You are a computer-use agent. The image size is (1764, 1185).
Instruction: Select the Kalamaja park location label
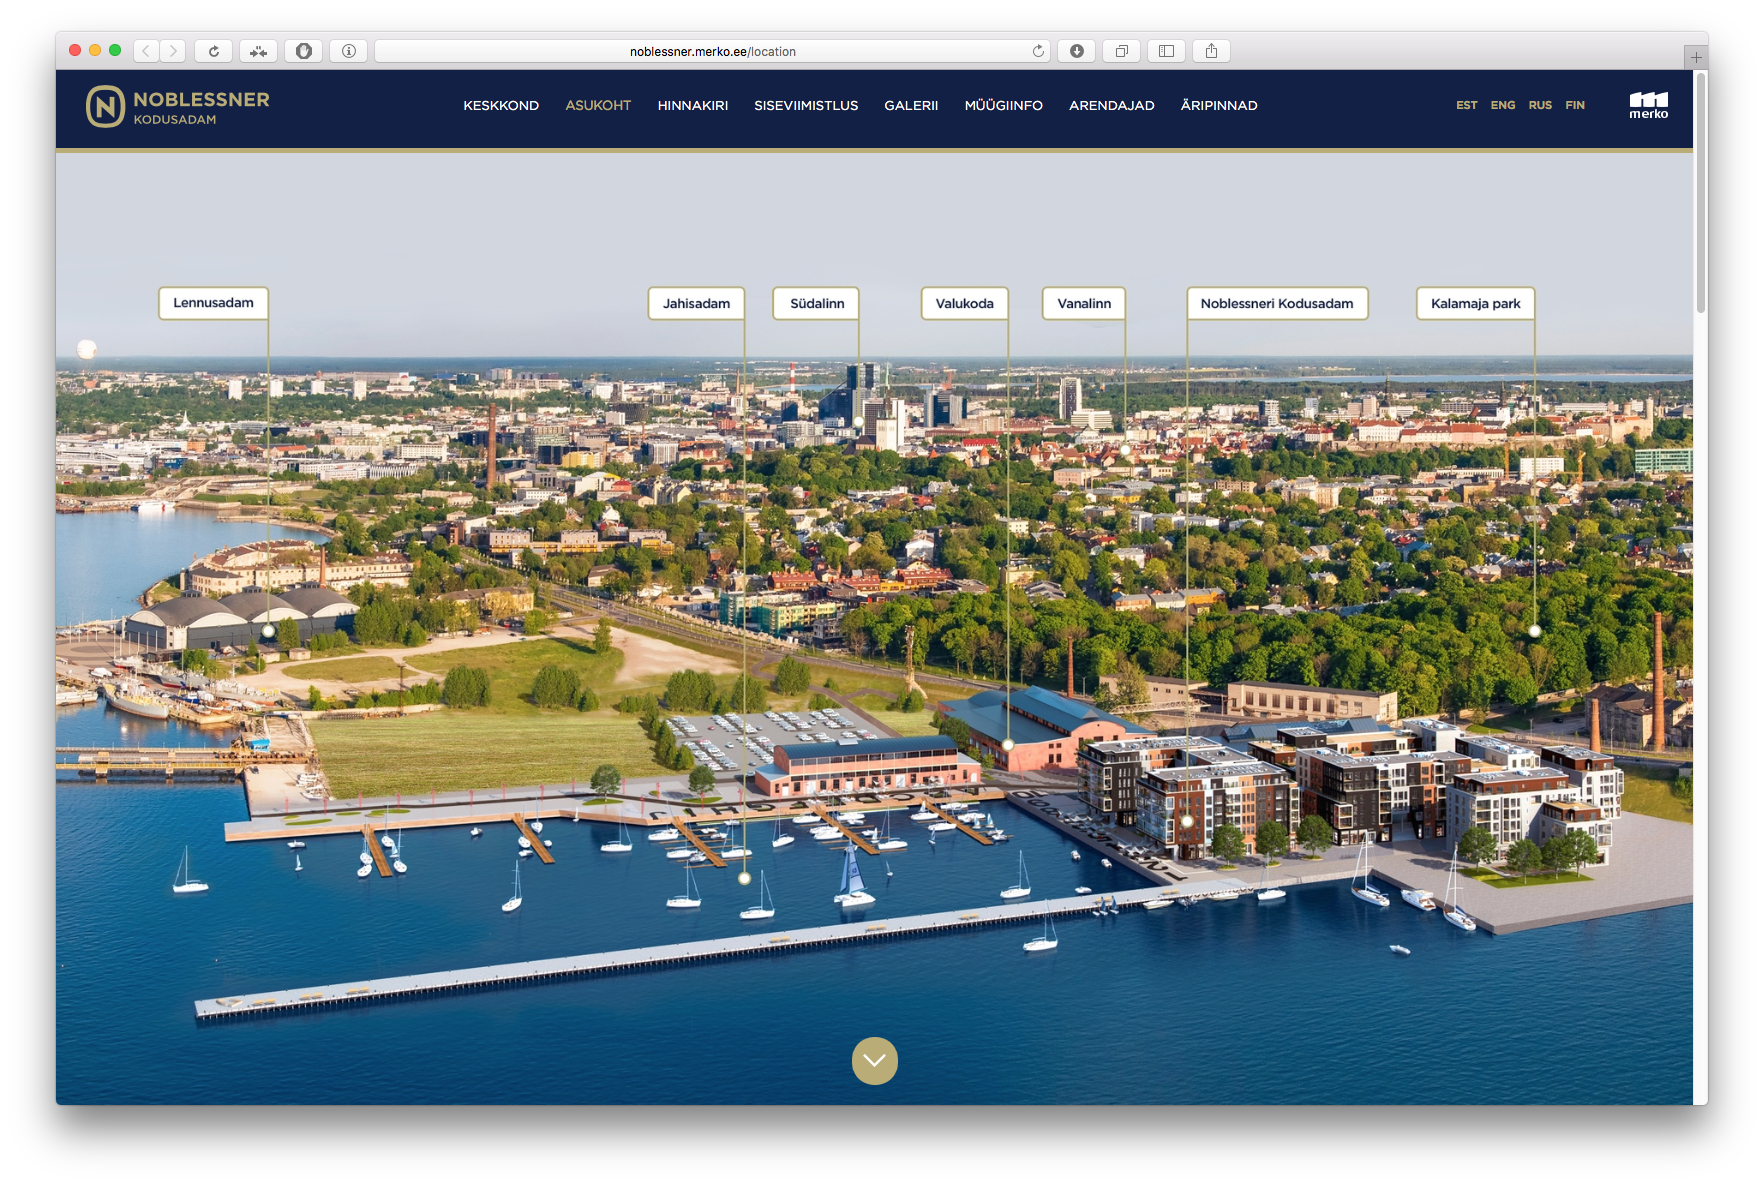[x=1475, y=304]
